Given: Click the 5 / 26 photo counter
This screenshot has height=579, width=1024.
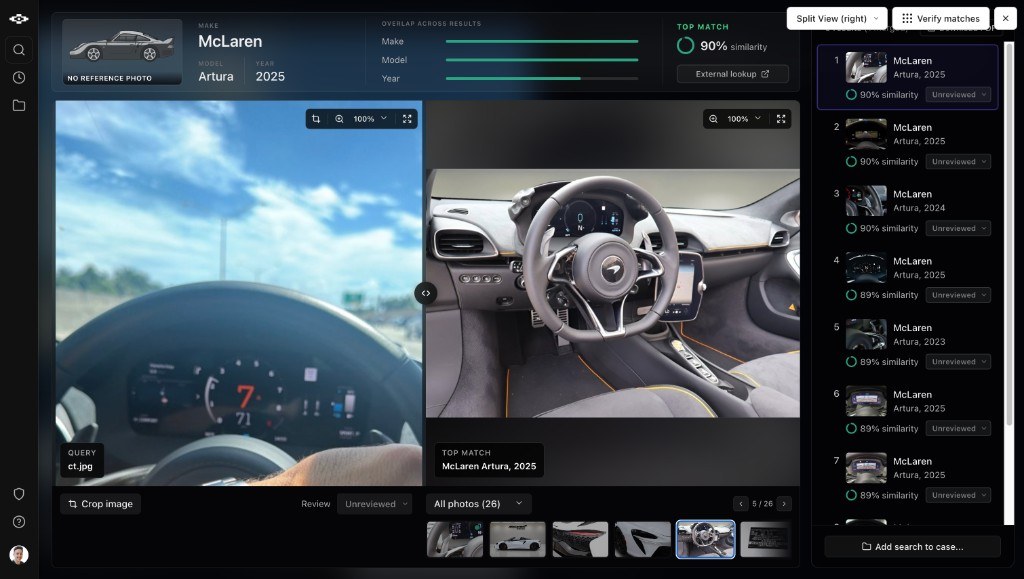Looking at the screenshot, I should [x=762, y=504].
